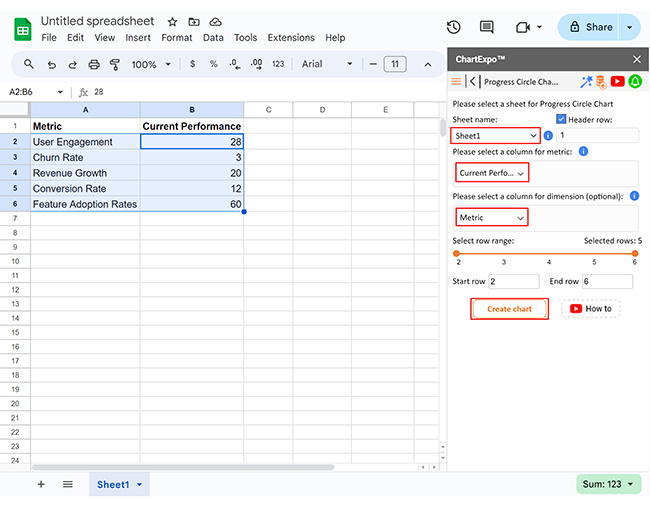Star the Untitled spreadsheet
The width and height of the screenshot is (650, 507).
pos(172,22)
